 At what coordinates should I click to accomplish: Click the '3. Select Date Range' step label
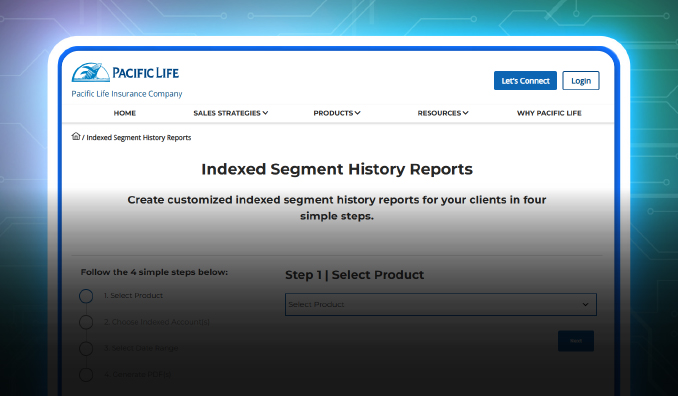[141, 348]
